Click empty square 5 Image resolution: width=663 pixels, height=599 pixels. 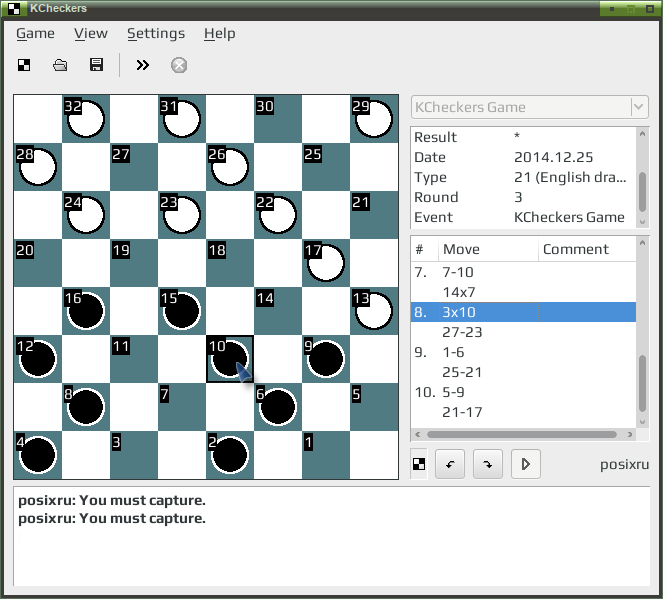[374, 407]
